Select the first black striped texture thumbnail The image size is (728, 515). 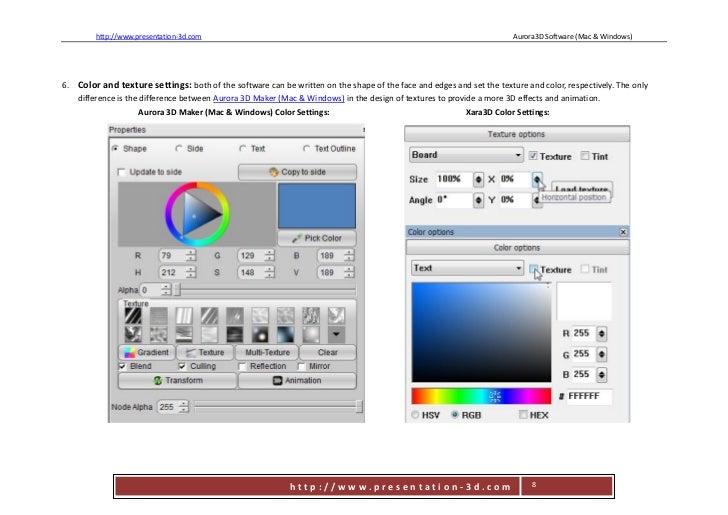[x=133, y=316]
